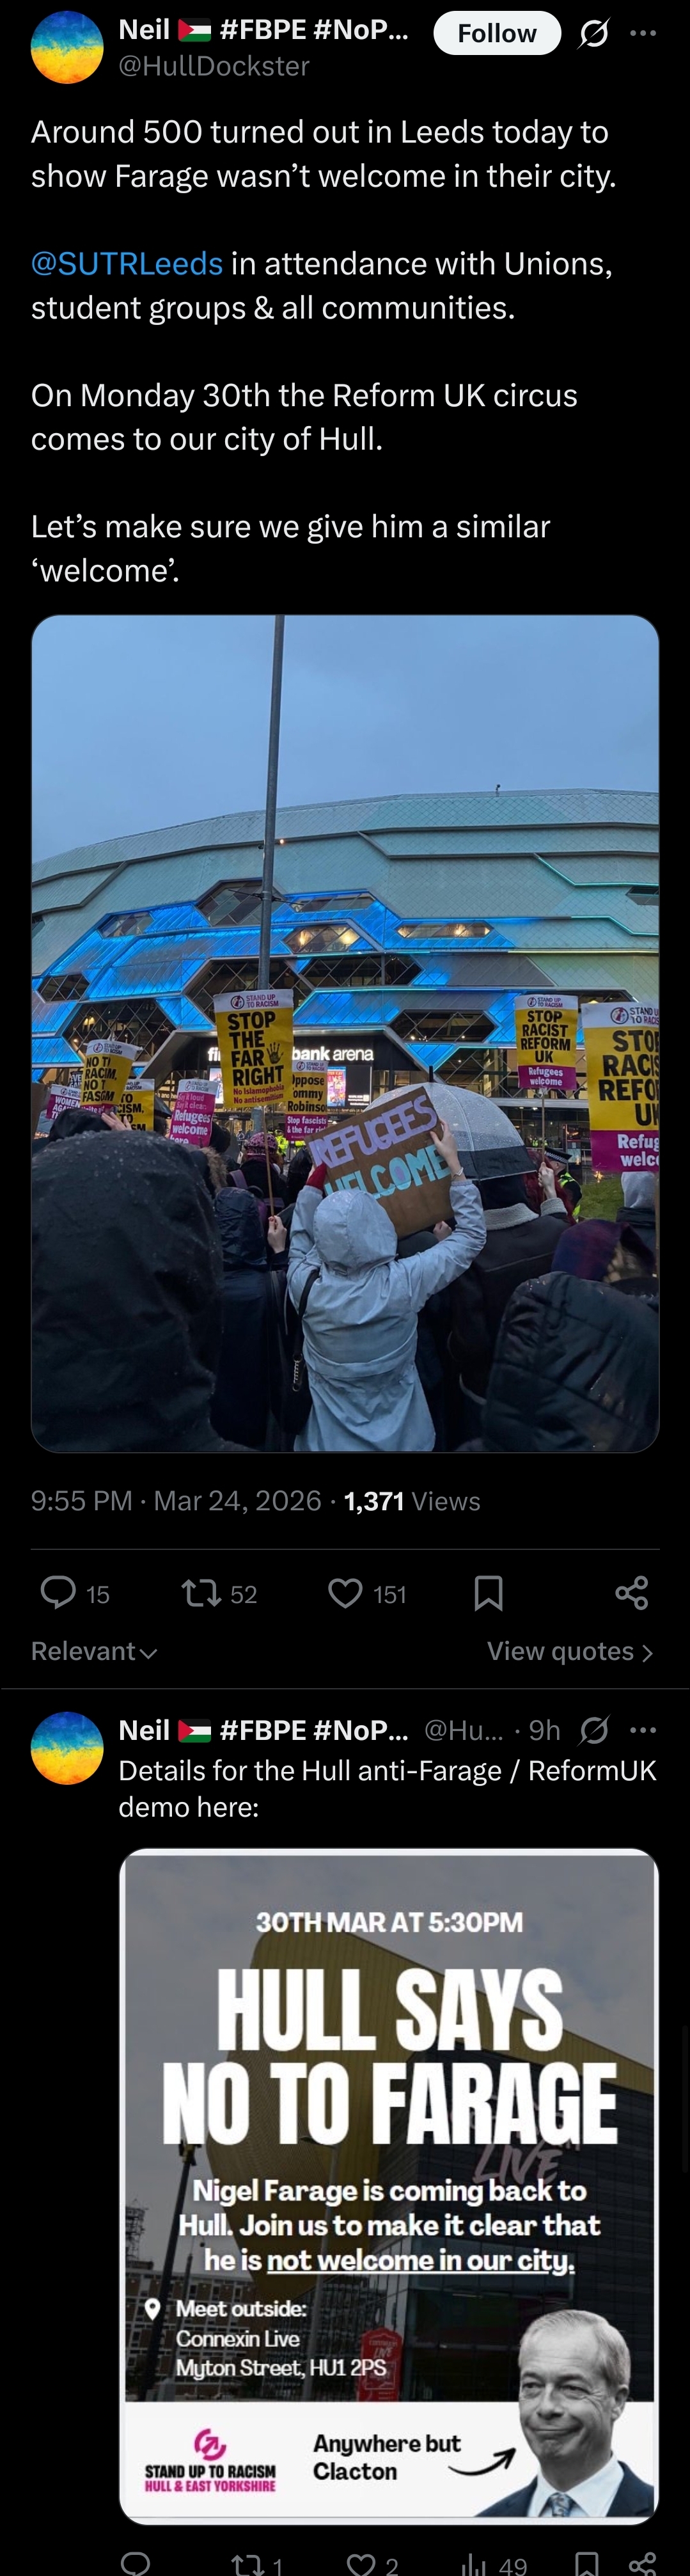Open share options for the main tweet
The image size is (690, 2576).
pyautogui.click(x=631, y=1592)
